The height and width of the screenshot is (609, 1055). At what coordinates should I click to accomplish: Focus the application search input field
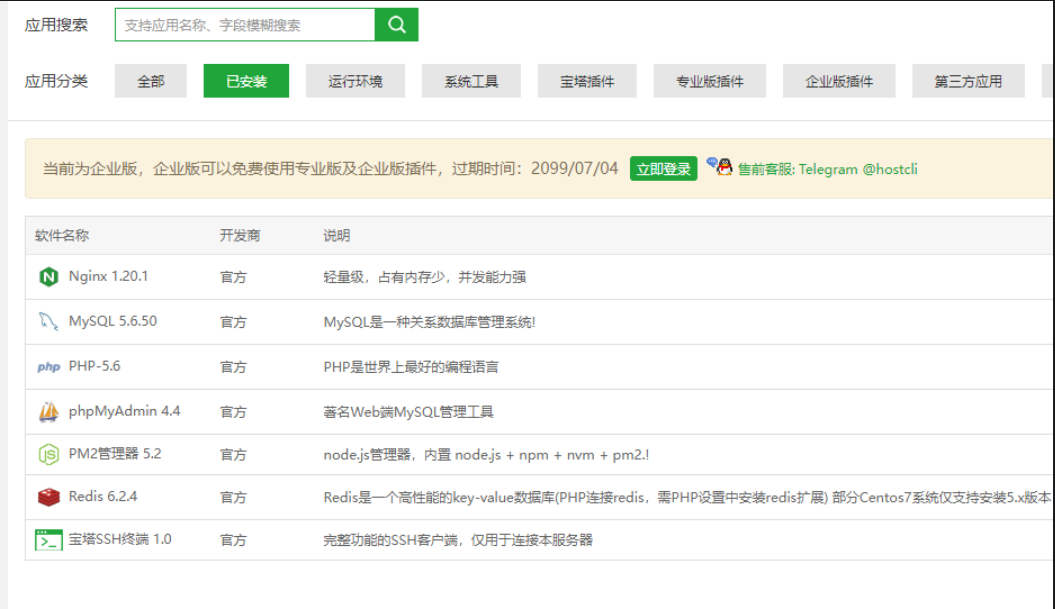(245, 25)
